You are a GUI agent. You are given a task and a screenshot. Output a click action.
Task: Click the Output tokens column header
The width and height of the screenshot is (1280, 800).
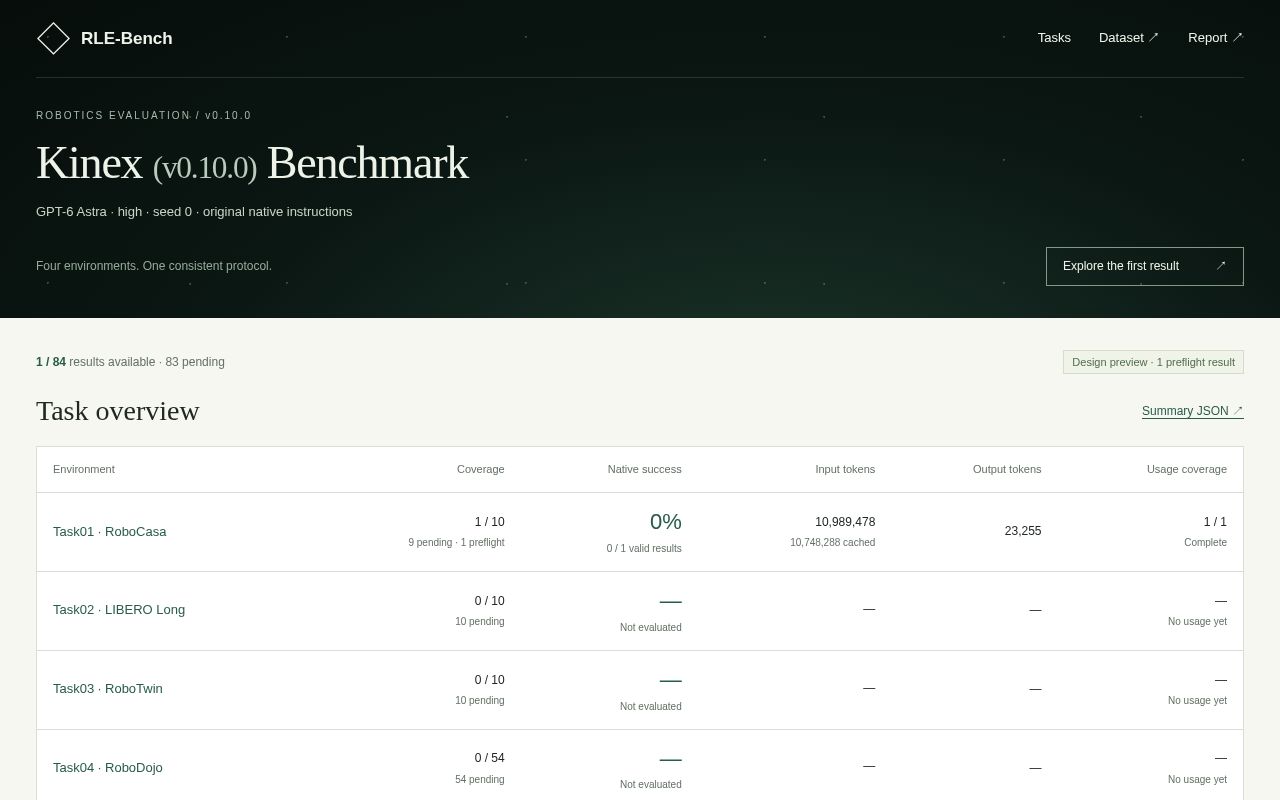pos(1007,469)
